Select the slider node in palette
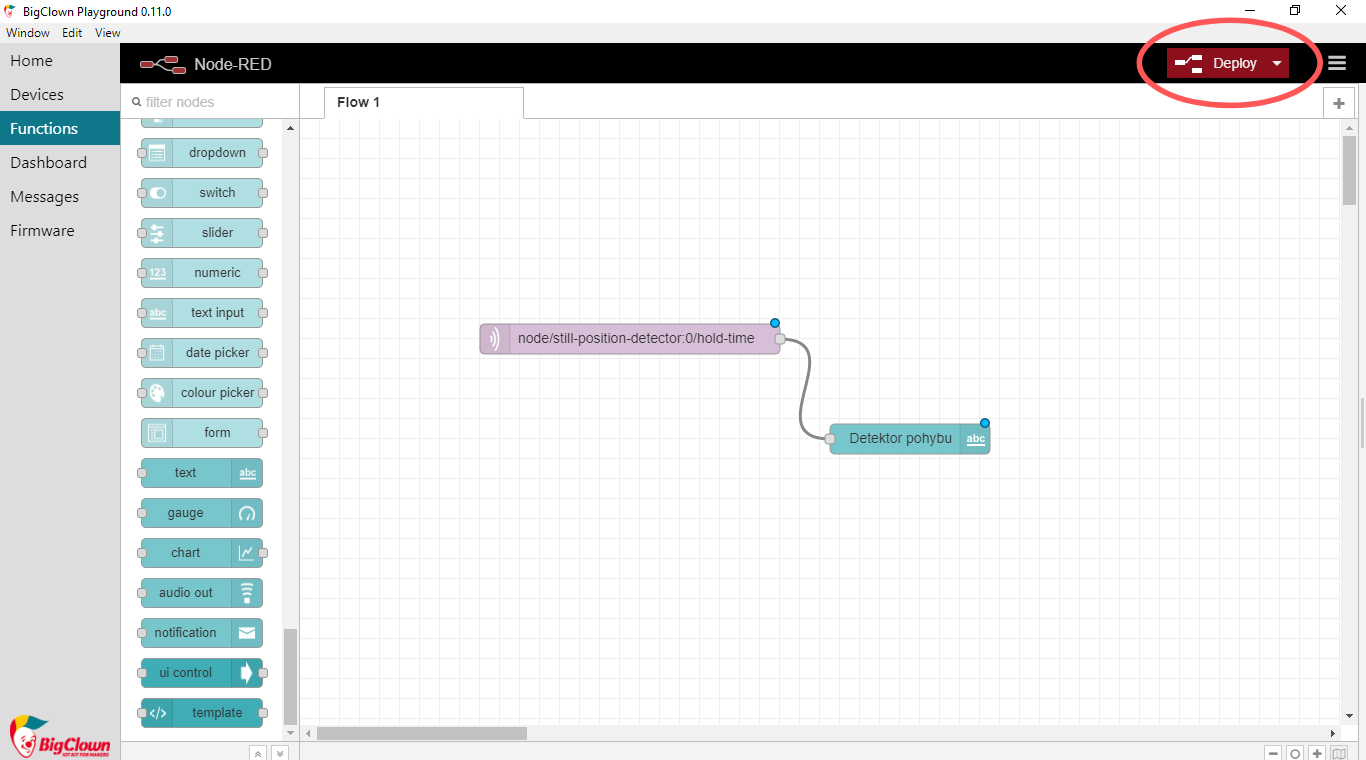The height and width of the screenshot is (760, 1366). [x=202, y=233]
